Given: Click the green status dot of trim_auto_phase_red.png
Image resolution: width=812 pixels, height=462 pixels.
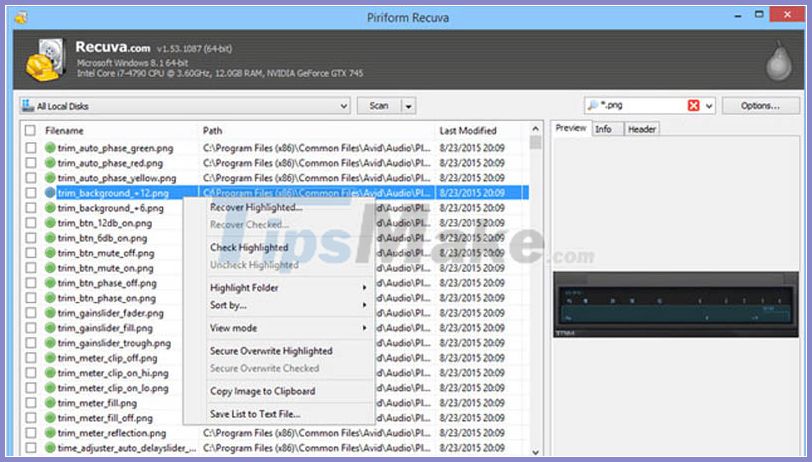Looking at the screenshot, I should click(x=50, y=163).
